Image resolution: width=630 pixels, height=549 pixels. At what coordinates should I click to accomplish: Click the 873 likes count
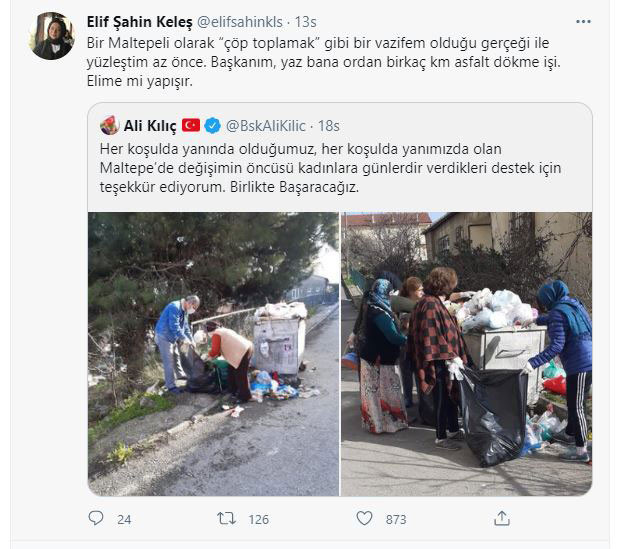pos(396,520)
